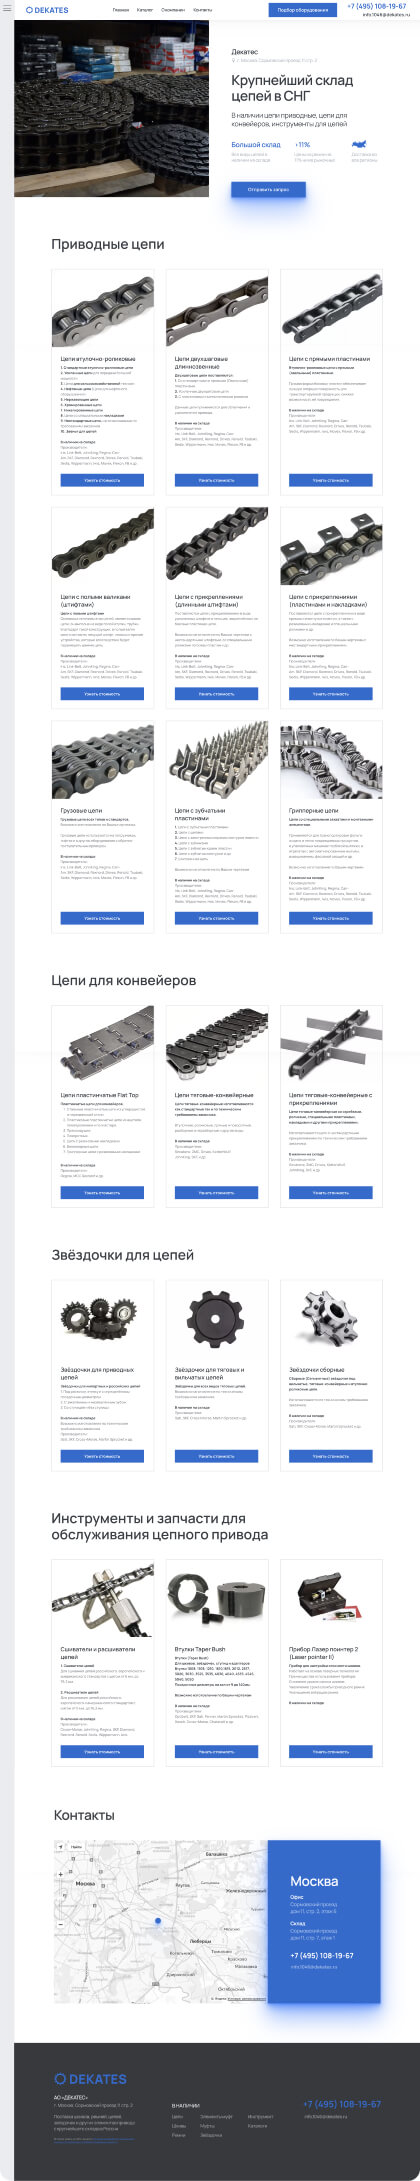Image resolution: width=420 pixels, height=2181 pixels.
Task: Open the Гриперные цепи product image
Action: (x=331, y=762)
